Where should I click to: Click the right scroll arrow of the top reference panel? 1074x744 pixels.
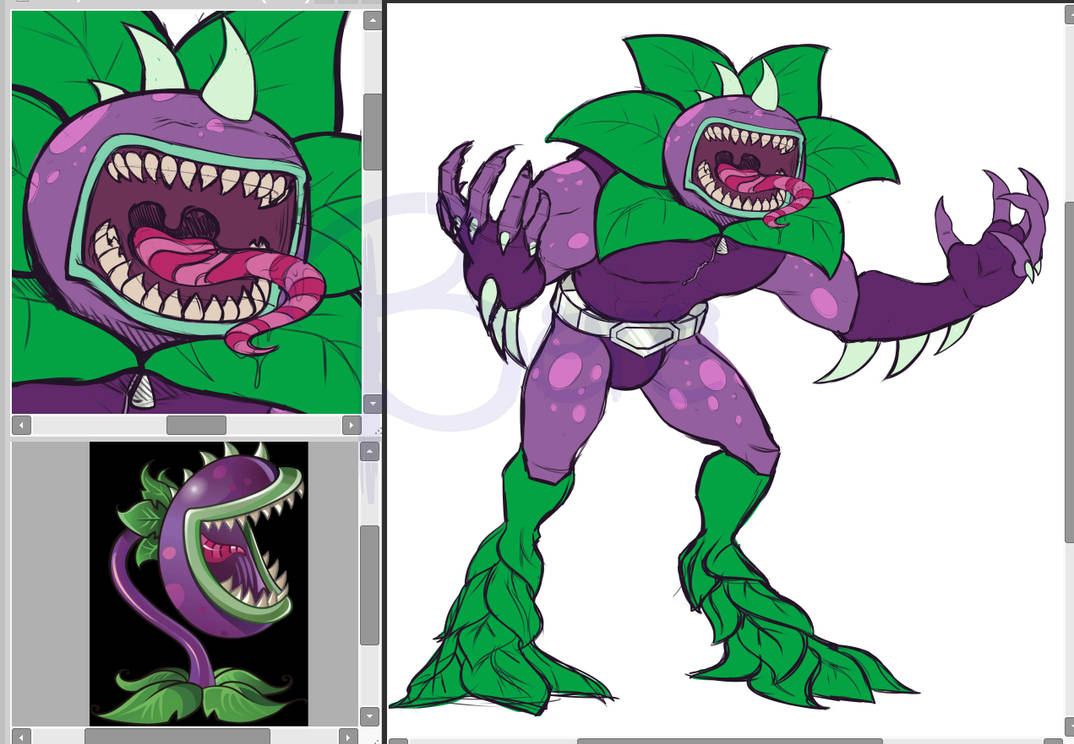pyautogui.click(x=352, y=425)
